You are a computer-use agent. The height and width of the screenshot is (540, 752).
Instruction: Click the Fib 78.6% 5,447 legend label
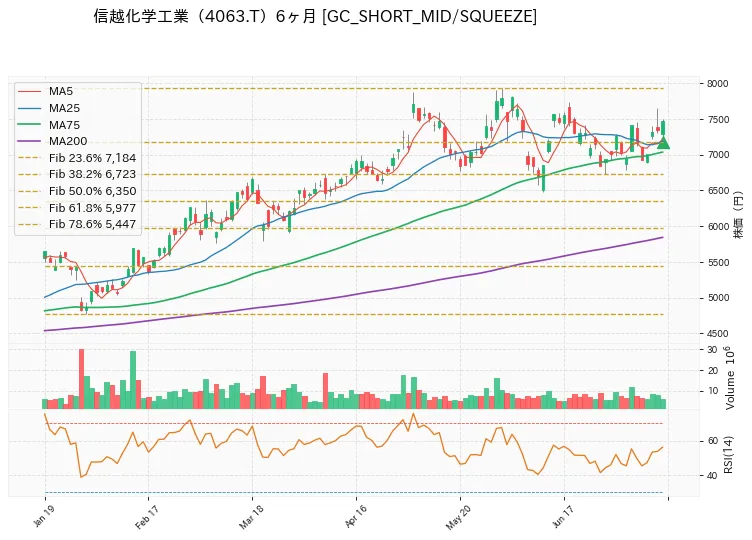click(x=92, y=224)
